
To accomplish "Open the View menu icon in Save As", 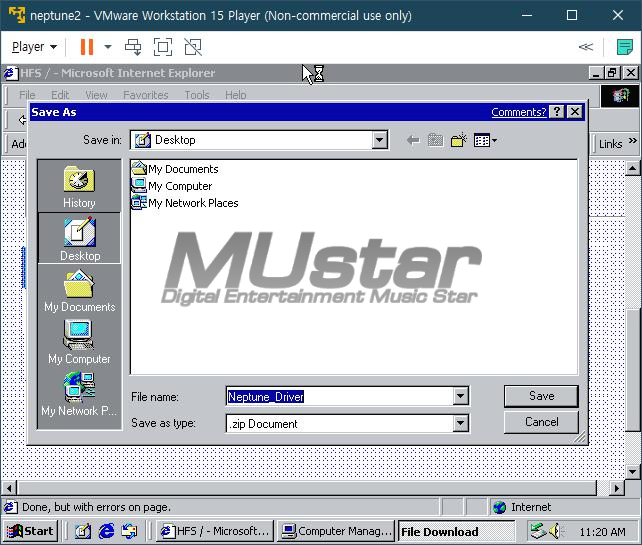I will (x=485, y=140).
